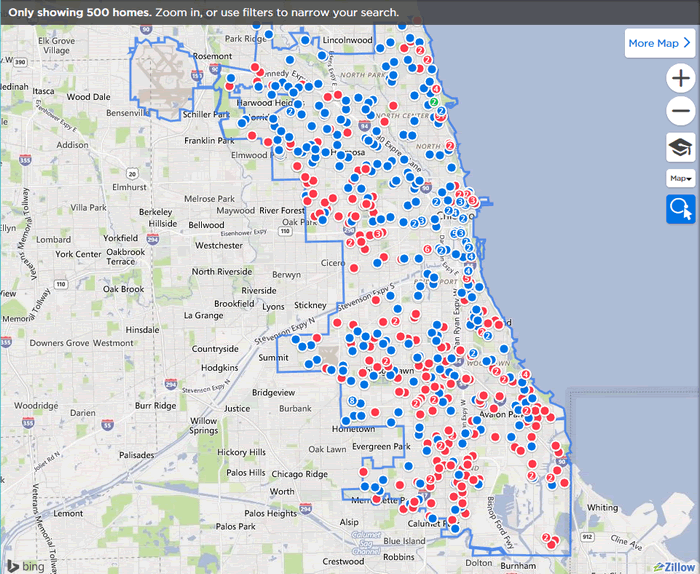700x574 pixels.
Task: Toggle the schools graduation cap layer
Action: pyautogui.click(x=680, y=147)
